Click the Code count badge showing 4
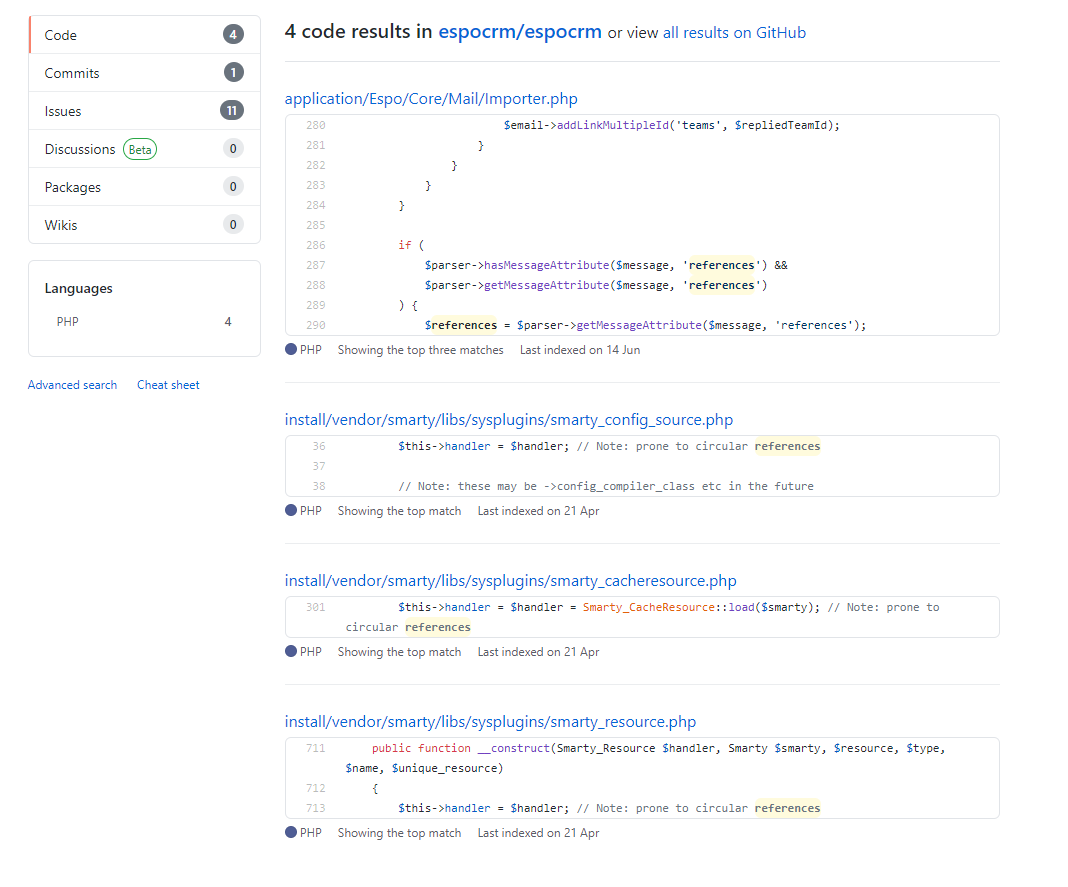The image size is (1068, 887). 233,35
